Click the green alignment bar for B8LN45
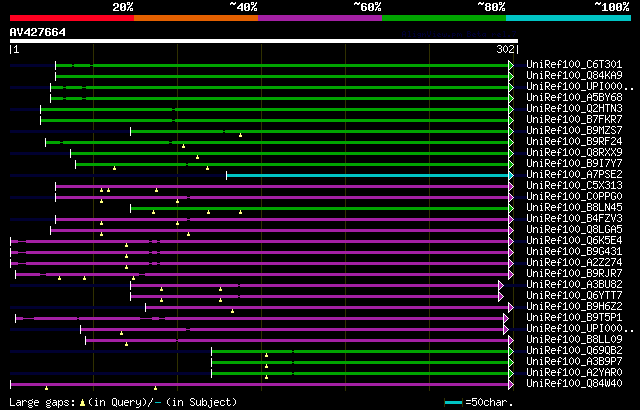Image resolution: width=640 pixels, height=410 pixels. pos(320,208)
